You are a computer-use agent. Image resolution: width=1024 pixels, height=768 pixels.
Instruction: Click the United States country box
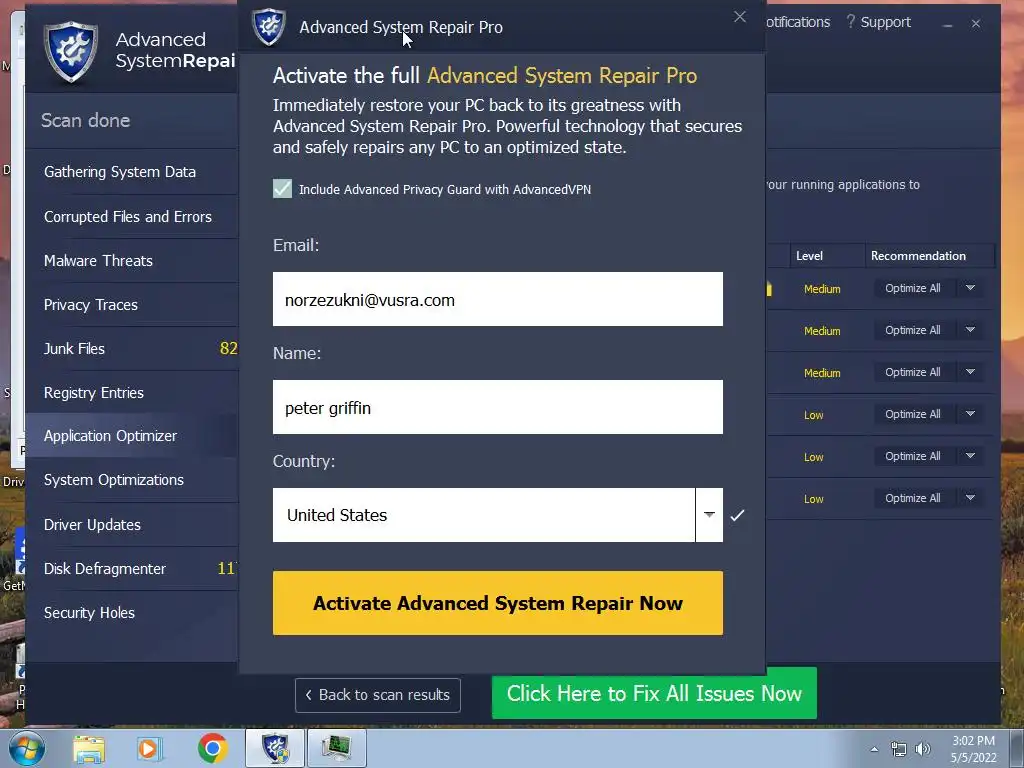point(484,515)
